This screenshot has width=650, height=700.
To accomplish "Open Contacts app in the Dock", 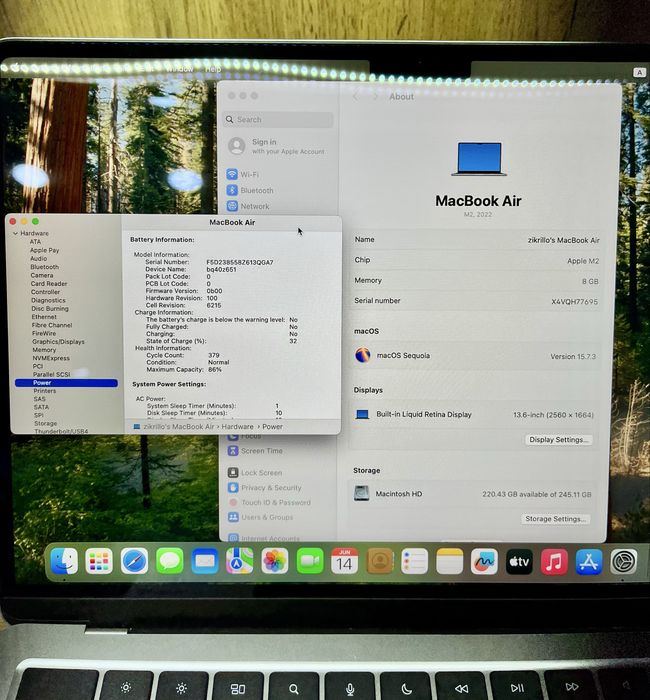I will pyautogui.click(x=380, y=561).
